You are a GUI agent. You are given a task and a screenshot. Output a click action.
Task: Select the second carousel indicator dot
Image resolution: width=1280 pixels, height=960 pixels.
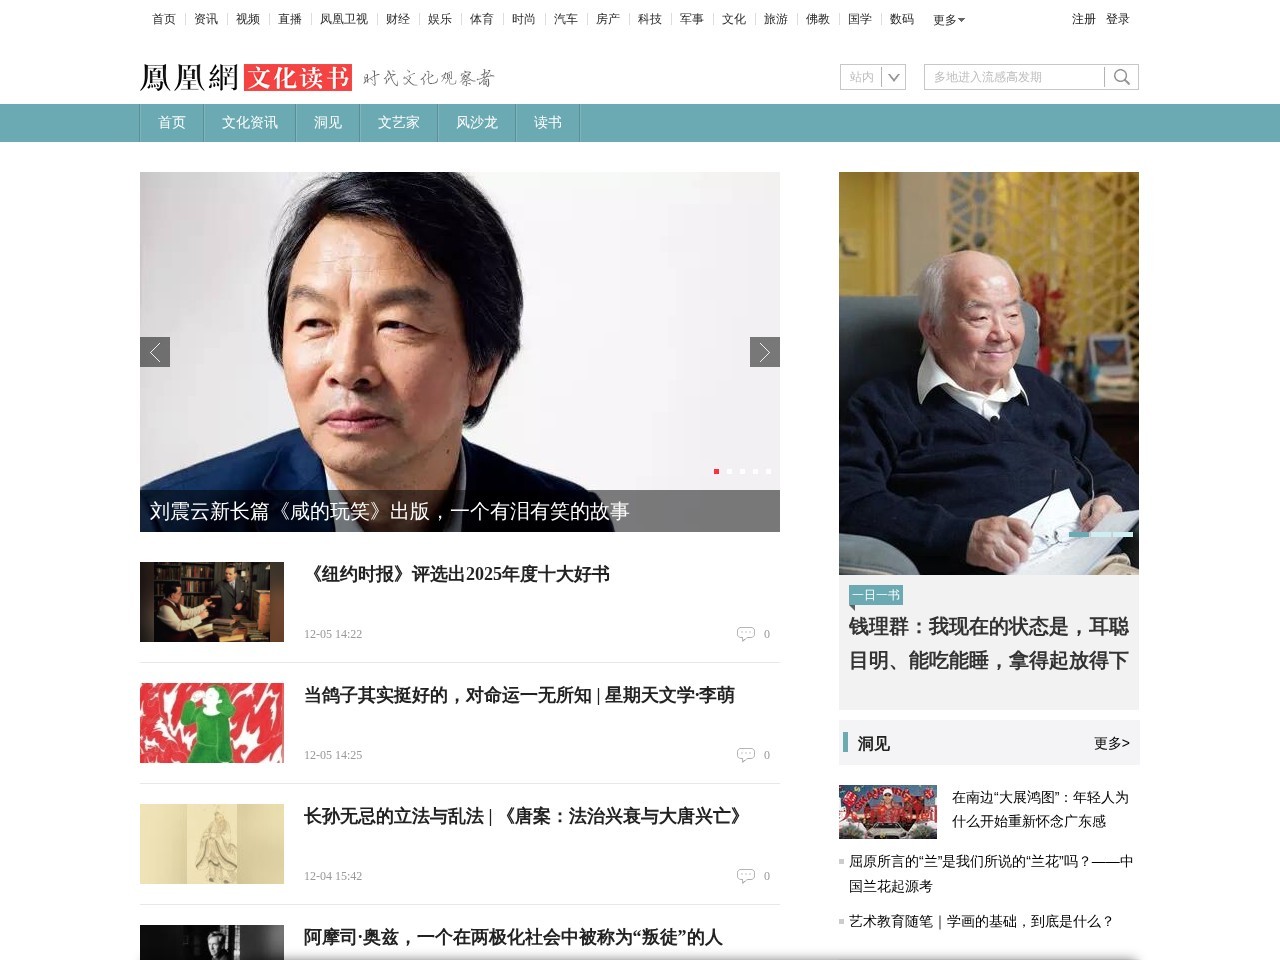[729, 471]
